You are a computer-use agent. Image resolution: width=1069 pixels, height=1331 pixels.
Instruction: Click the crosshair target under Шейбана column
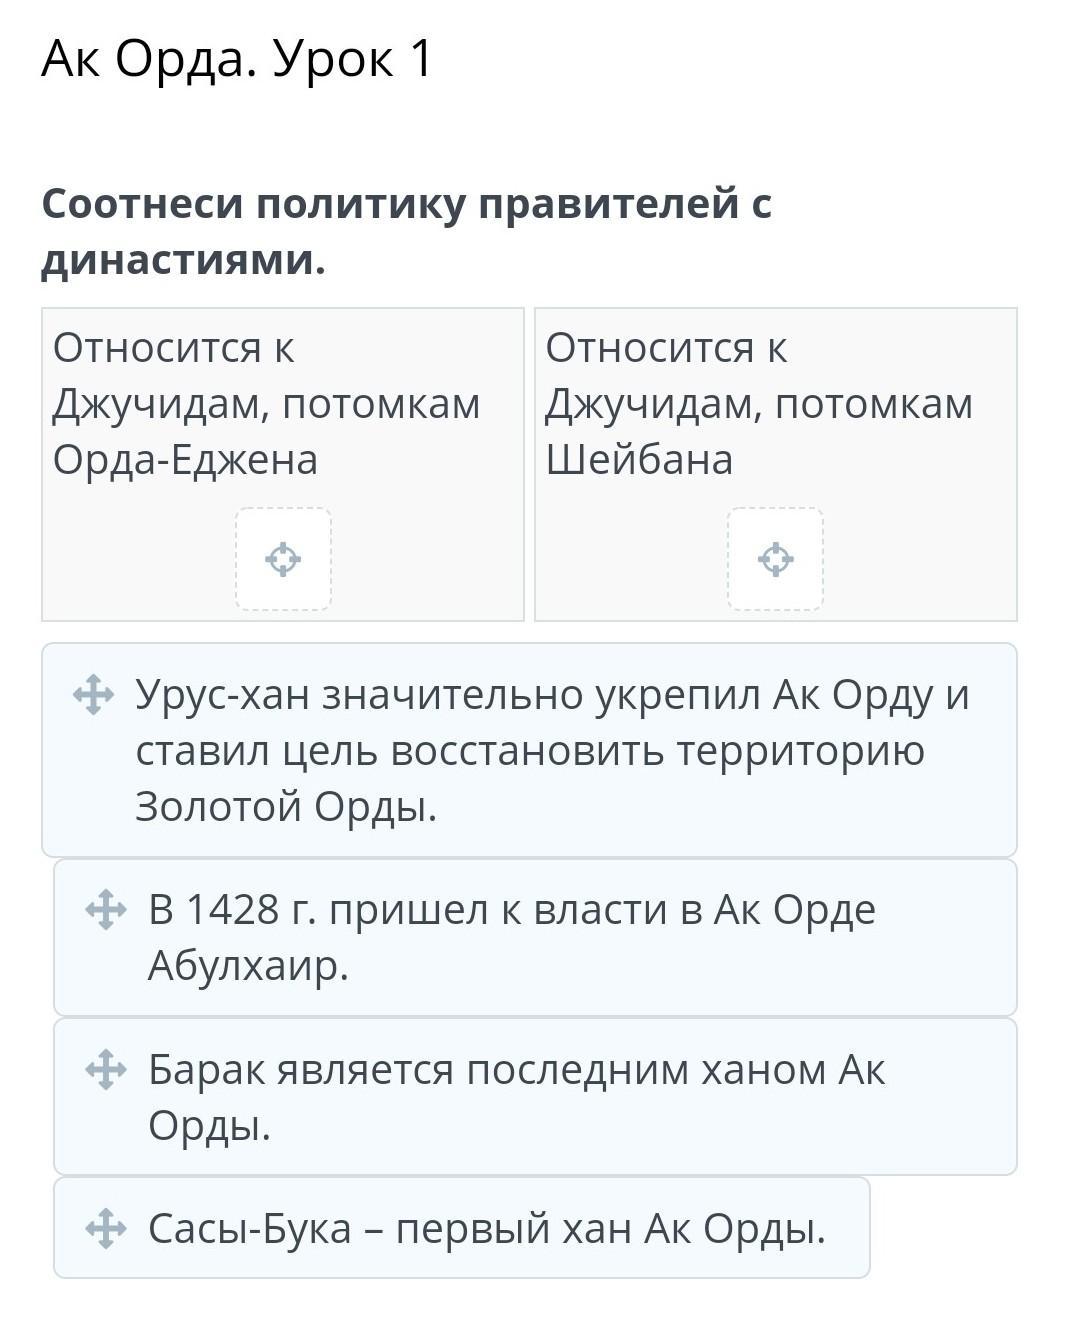pos(775,559)
